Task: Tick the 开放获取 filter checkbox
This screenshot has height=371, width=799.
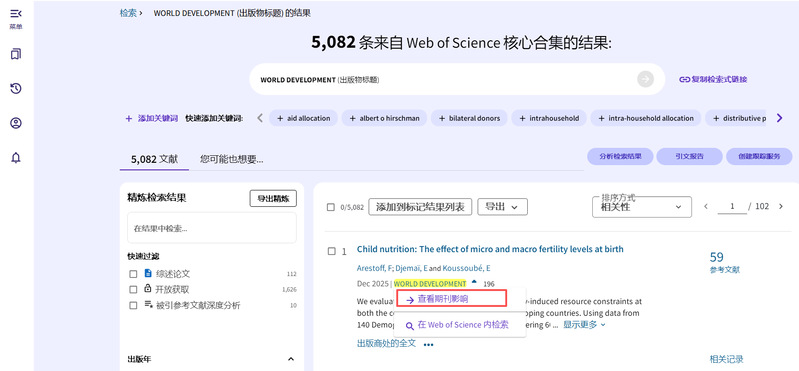Action: tap(133, 289)
